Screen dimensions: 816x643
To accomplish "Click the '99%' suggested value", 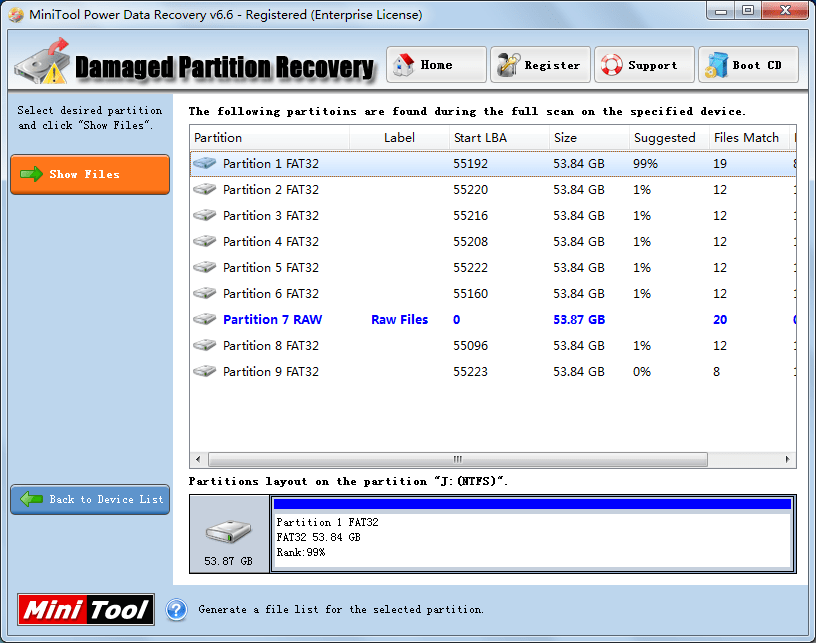I will pos(645,163).
